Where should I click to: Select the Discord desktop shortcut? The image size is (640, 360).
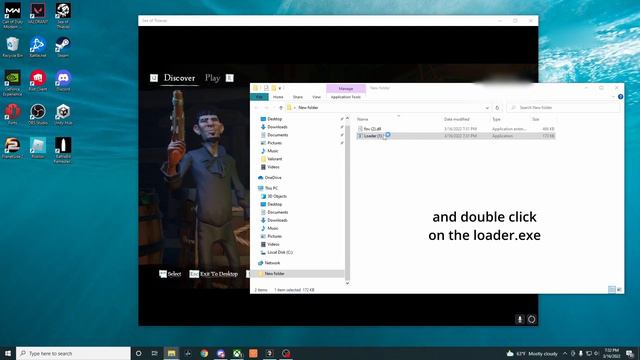[63, 80]
